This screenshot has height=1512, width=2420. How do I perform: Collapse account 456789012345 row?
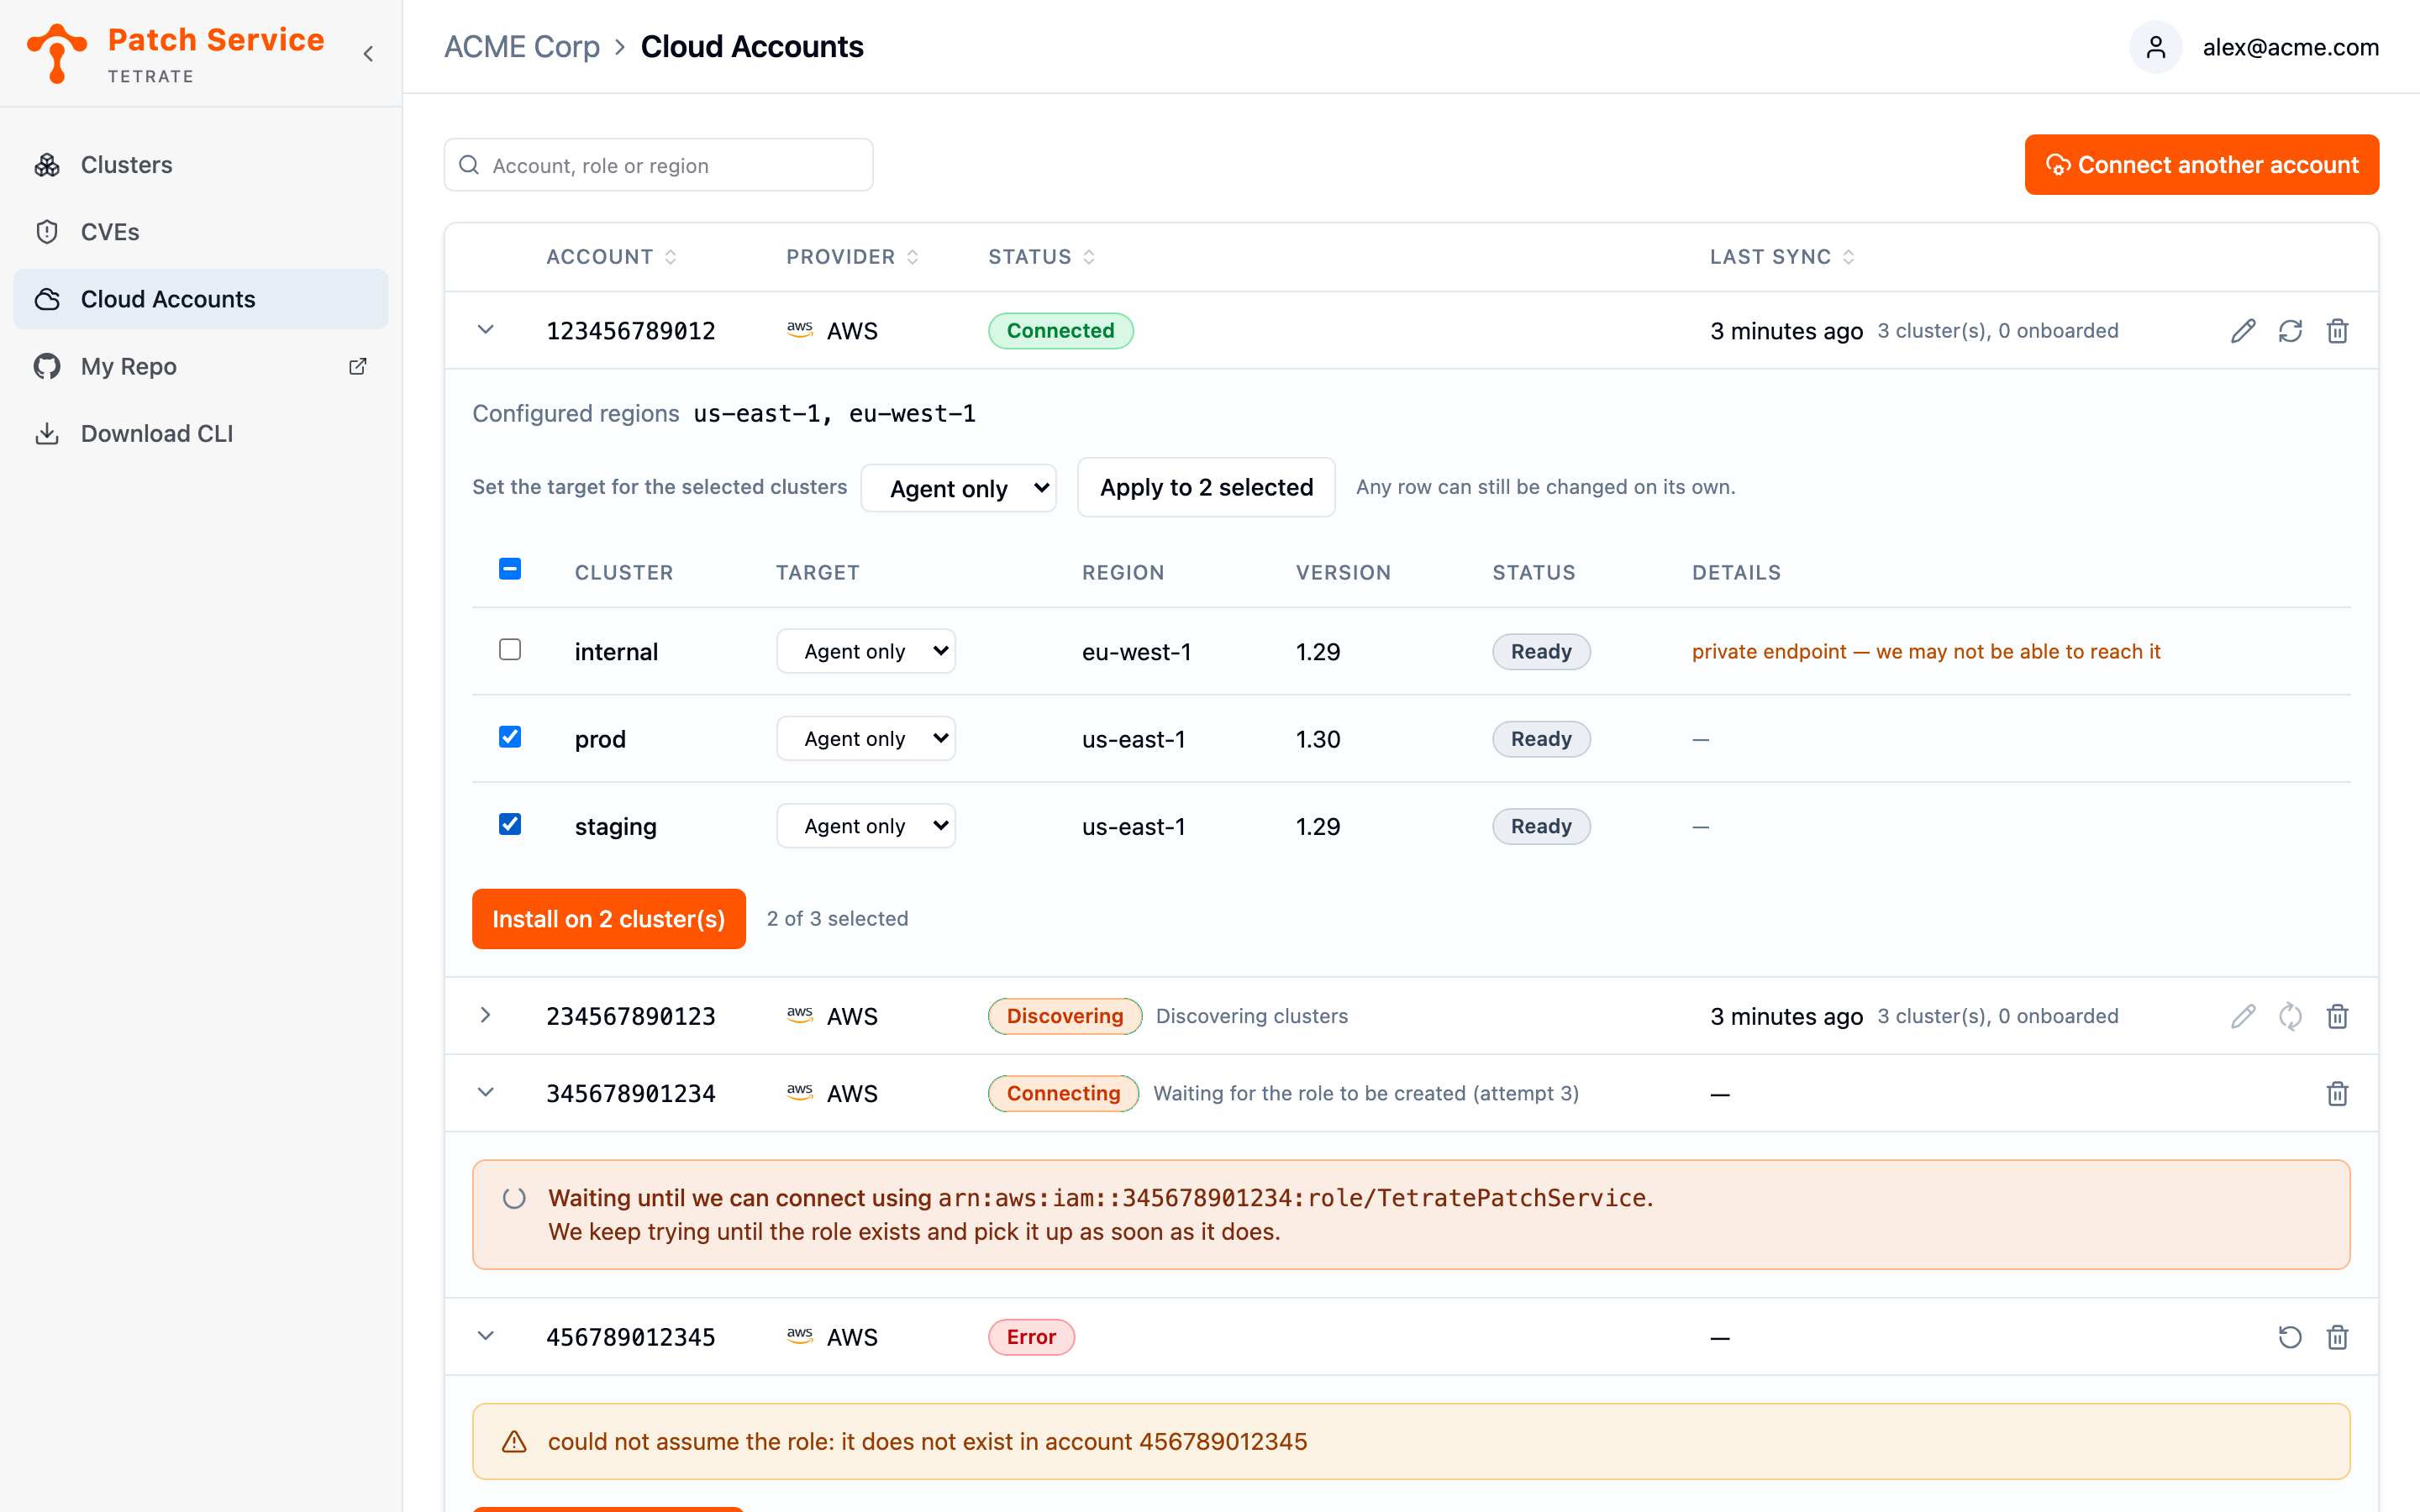click(486, 1336)
